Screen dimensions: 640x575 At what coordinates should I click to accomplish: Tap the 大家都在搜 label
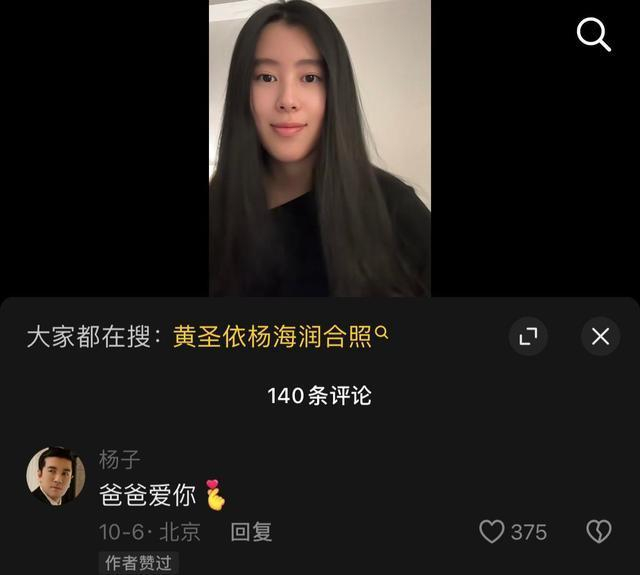coord(94,337)
